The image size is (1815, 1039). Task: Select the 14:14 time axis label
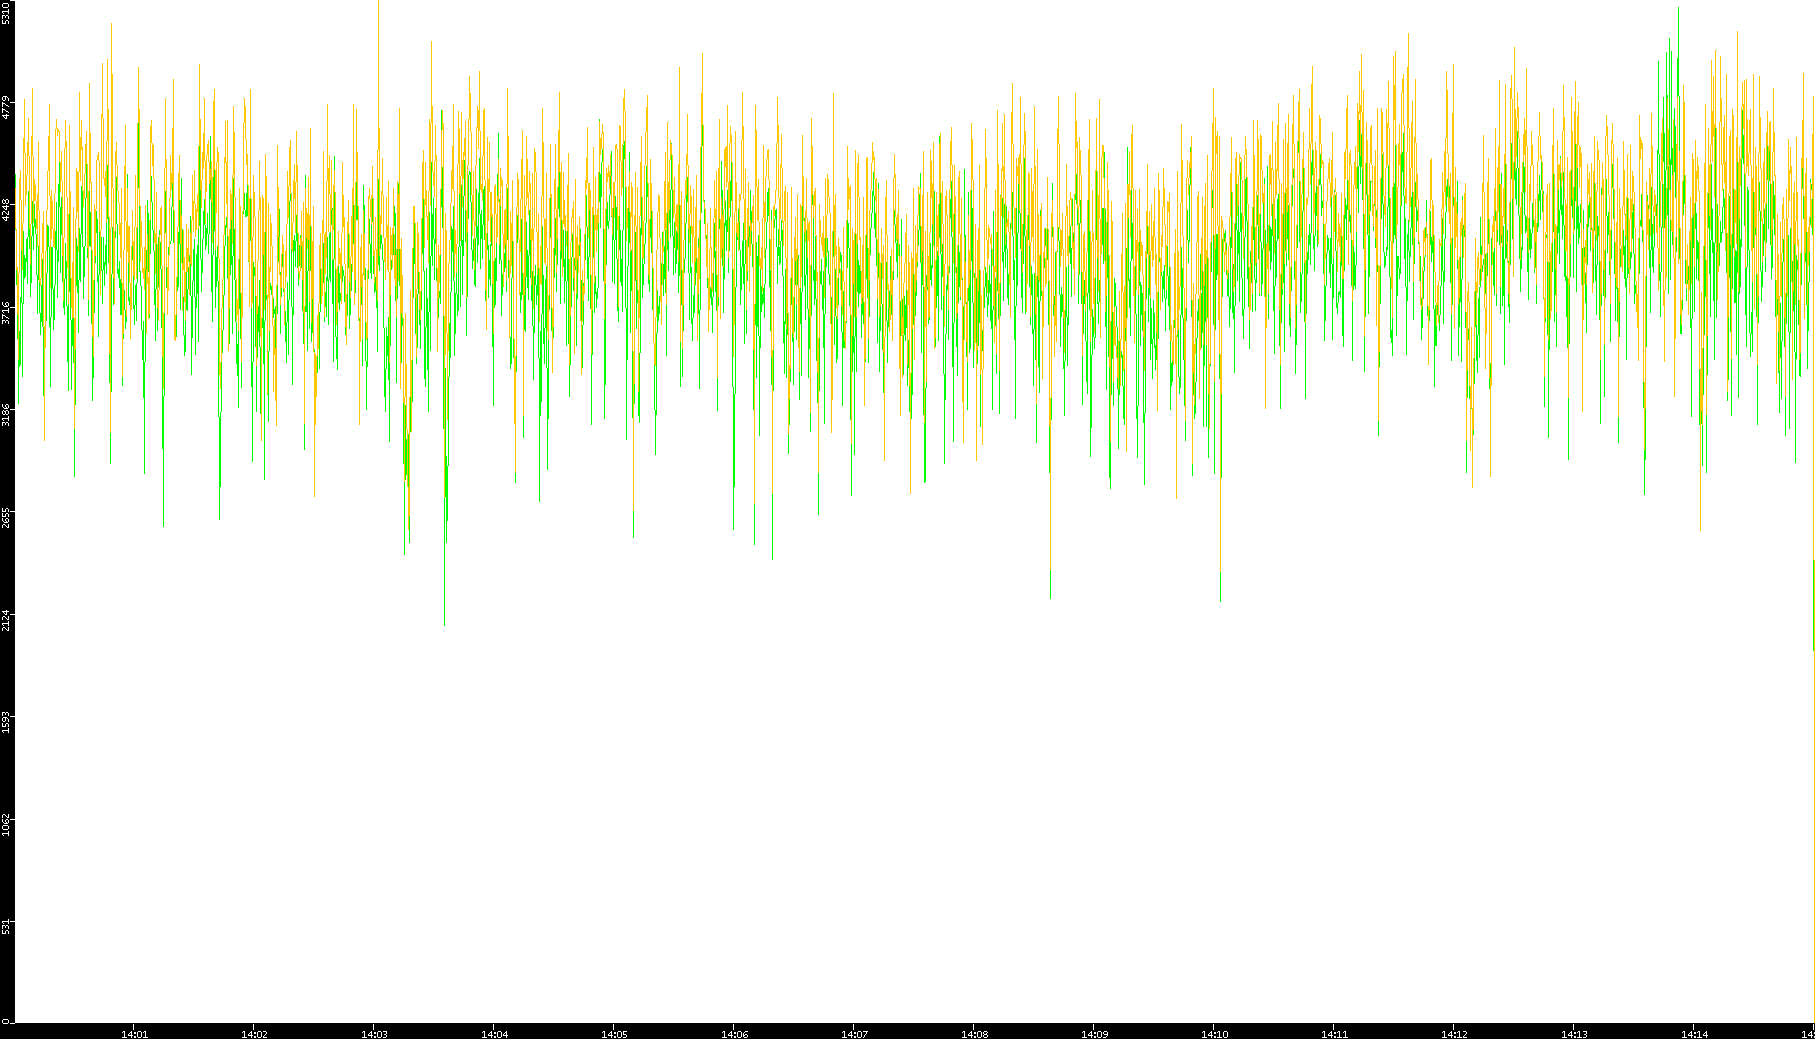[1694, 1034]
